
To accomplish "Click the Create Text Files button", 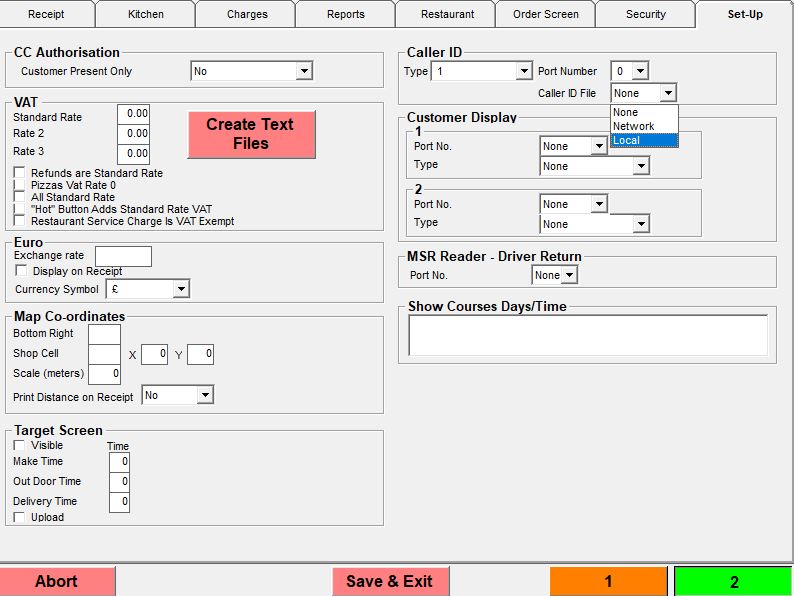I will 251,134.
